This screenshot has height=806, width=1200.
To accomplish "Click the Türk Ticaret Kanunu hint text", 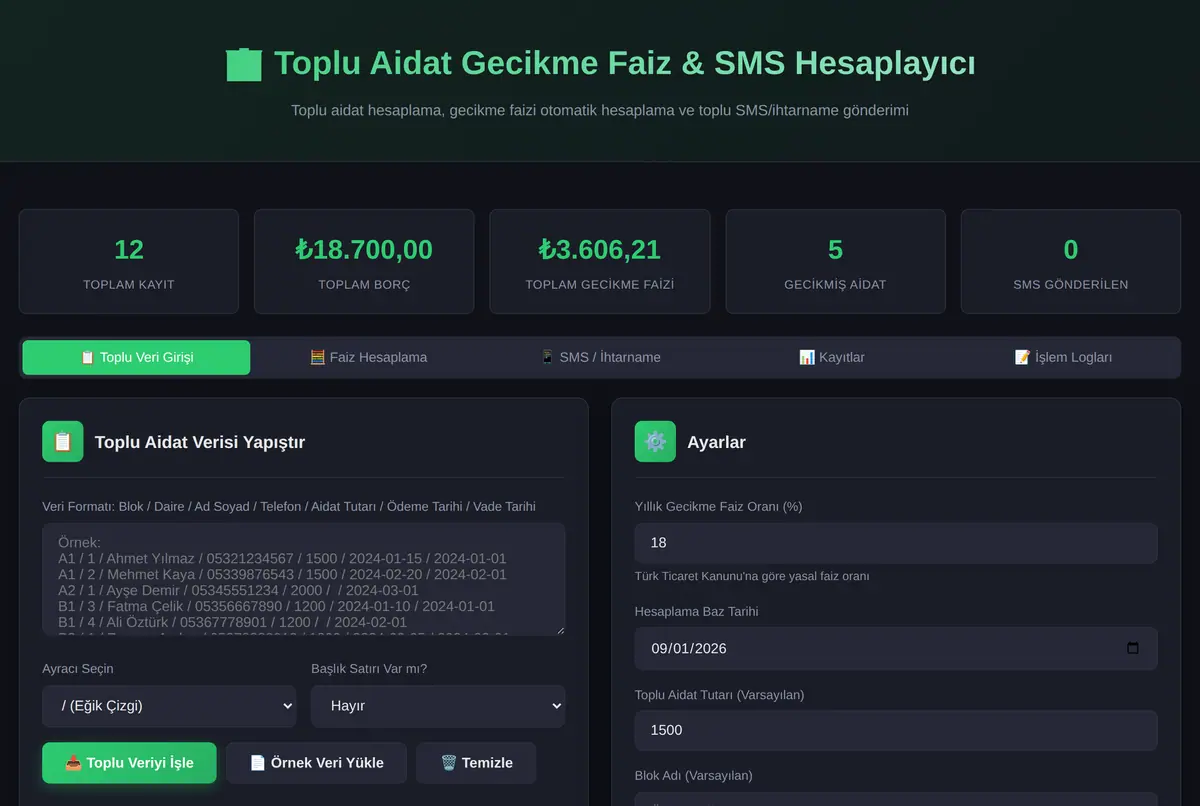I will pos(752,576).
